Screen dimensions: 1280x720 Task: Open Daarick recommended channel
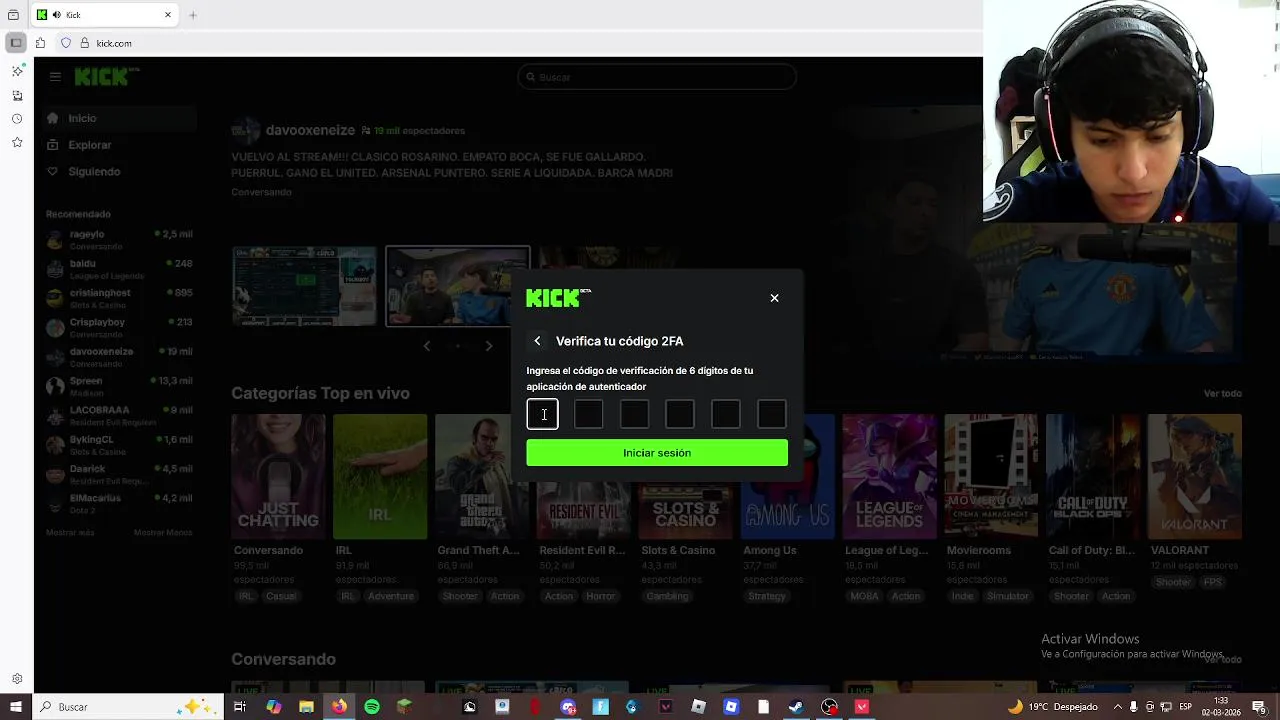click(x=120, y=473)
